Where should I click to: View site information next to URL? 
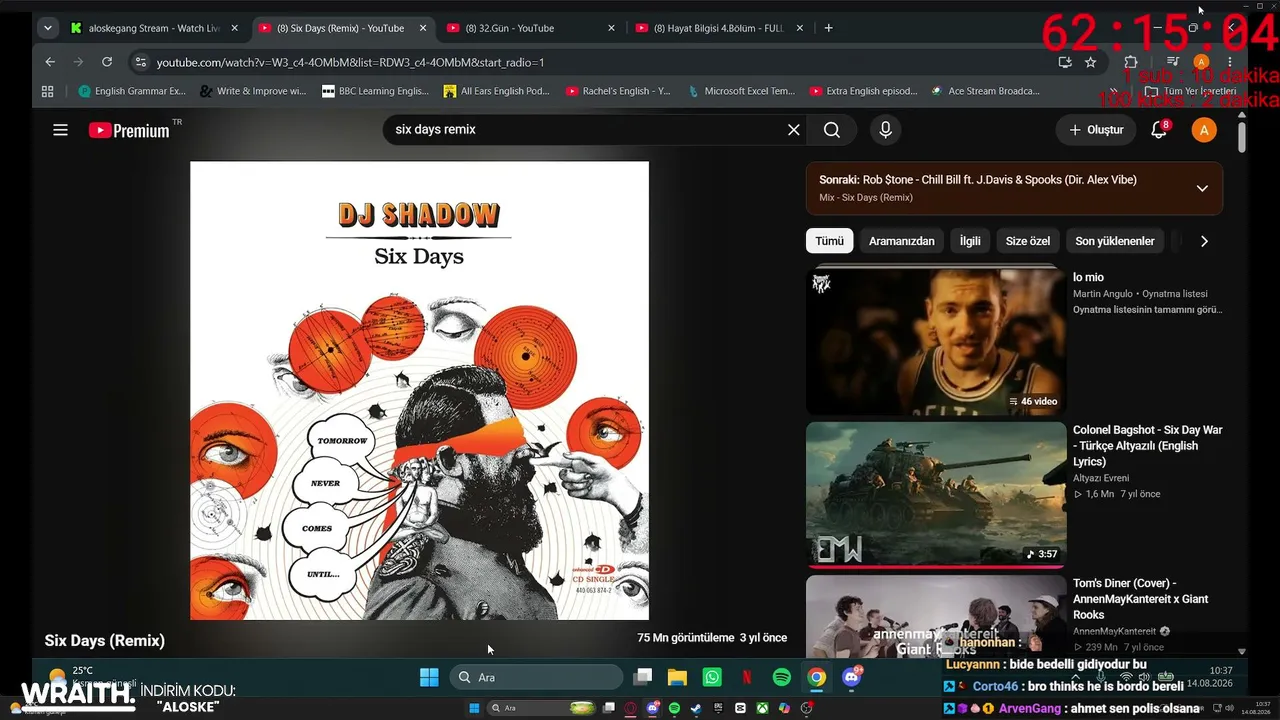click(139, 62)
